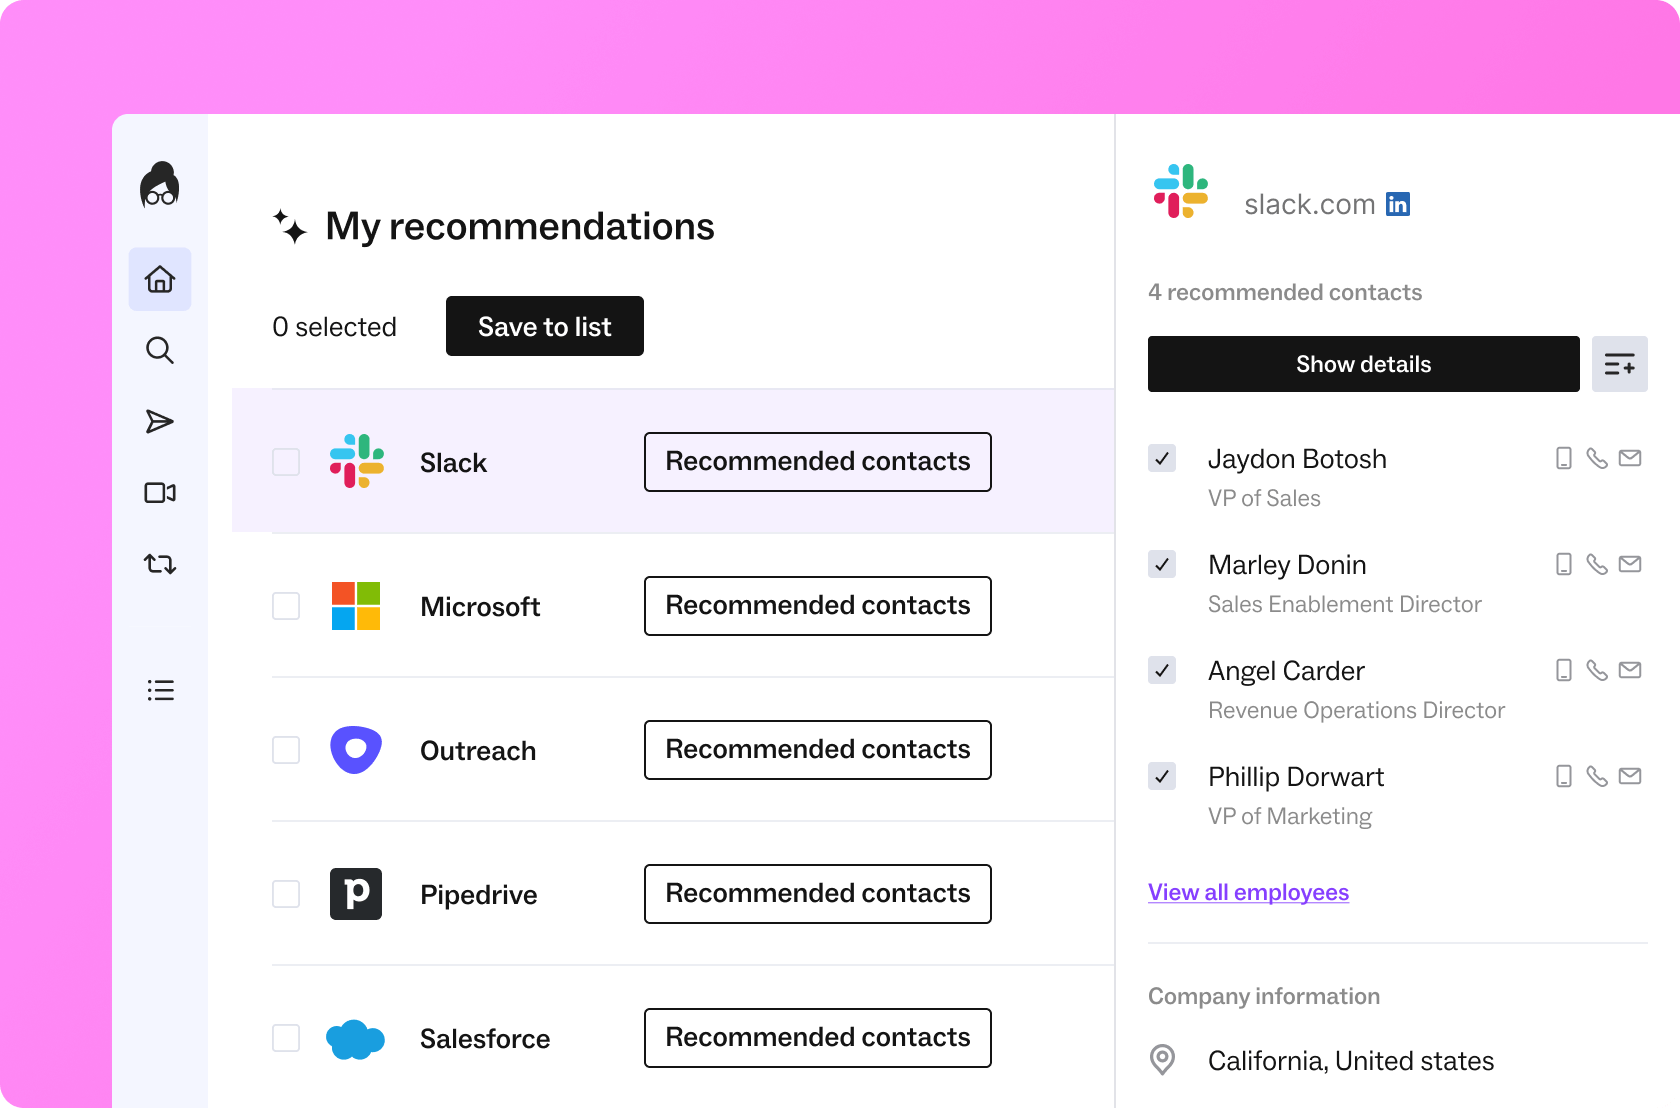Click the sync arrows sidebar icon
Screen dimensions: 1680x1108
(x=160, y=564)
